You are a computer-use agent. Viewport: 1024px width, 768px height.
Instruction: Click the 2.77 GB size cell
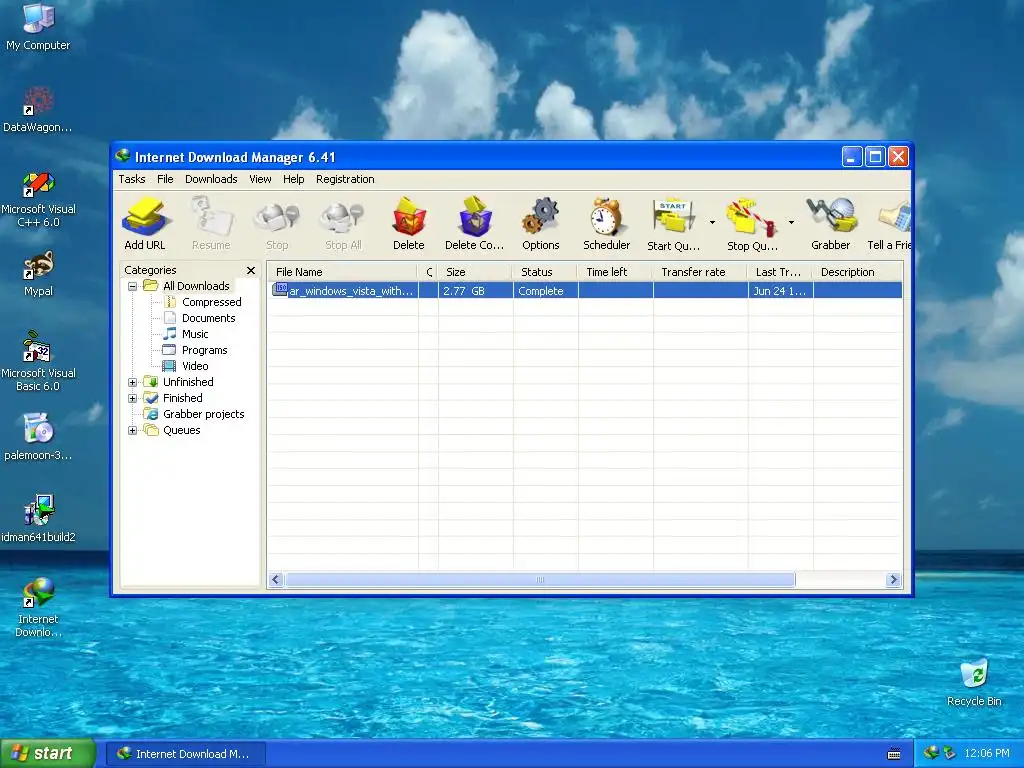pyautogui.click(x=475, y=291)
